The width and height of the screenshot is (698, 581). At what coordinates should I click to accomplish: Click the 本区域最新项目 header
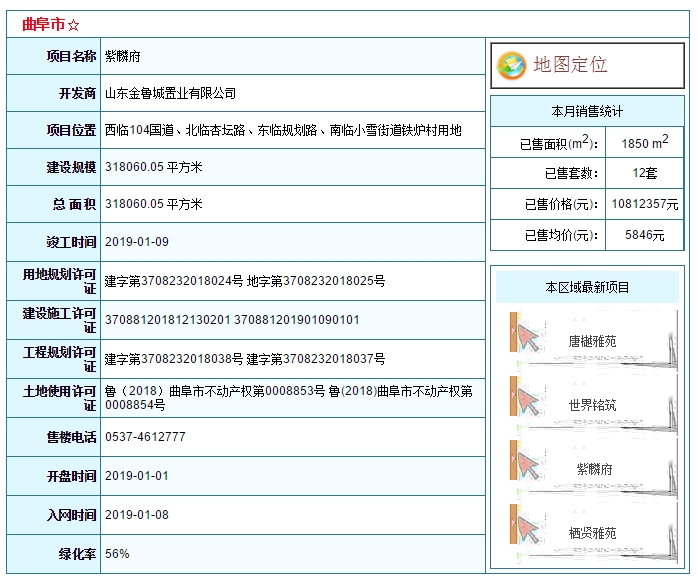(x=587, y=288)
